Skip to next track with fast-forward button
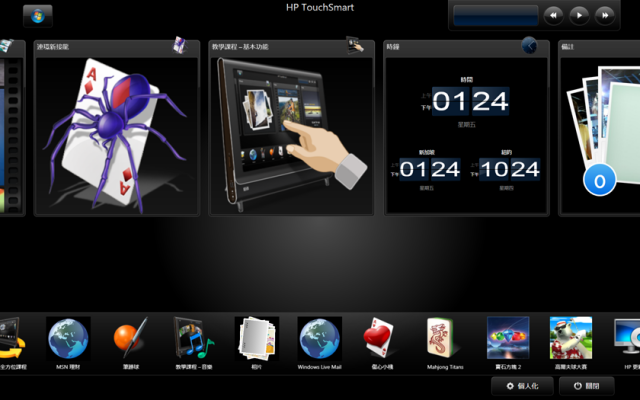Screen dimensions: 640x400 click(605, 16)
